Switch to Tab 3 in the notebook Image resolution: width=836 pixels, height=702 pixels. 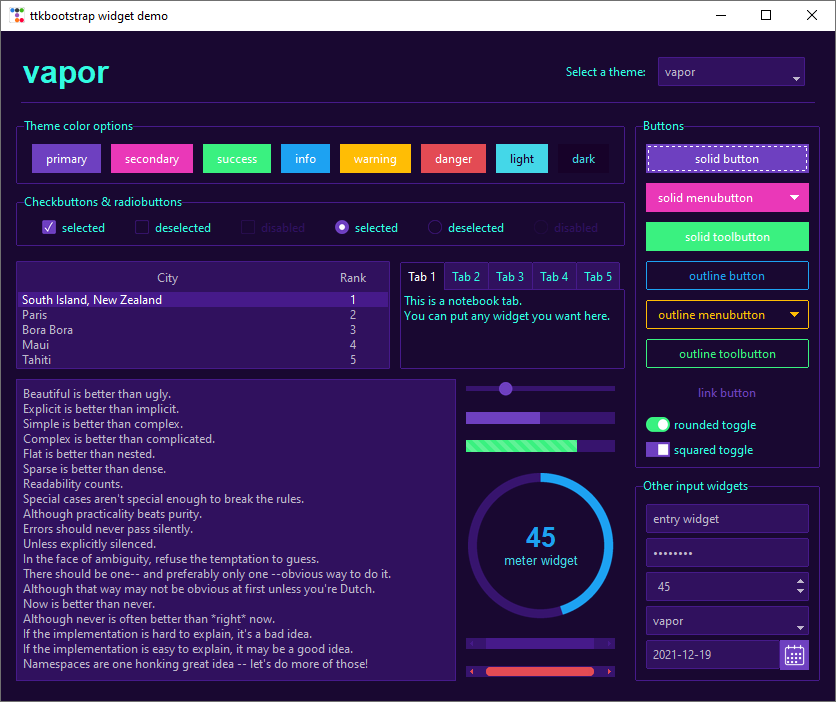(510, 276)
